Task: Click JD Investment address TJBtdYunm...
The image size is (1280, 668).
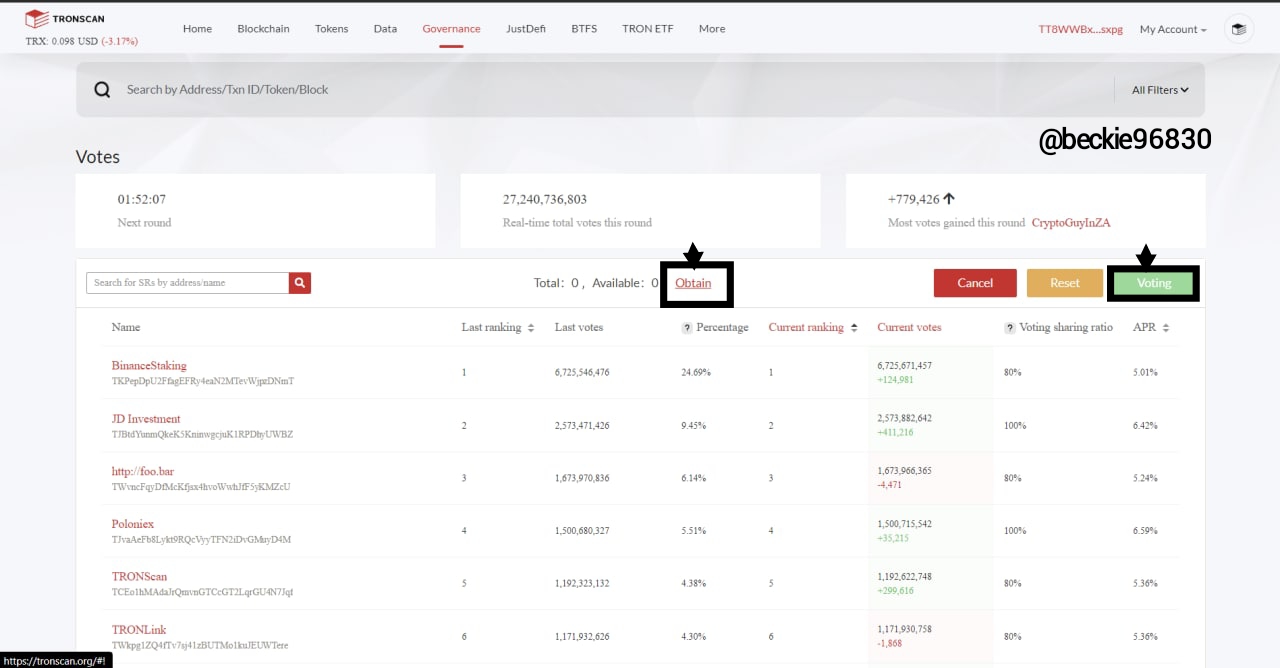Action: click(202, 434)
